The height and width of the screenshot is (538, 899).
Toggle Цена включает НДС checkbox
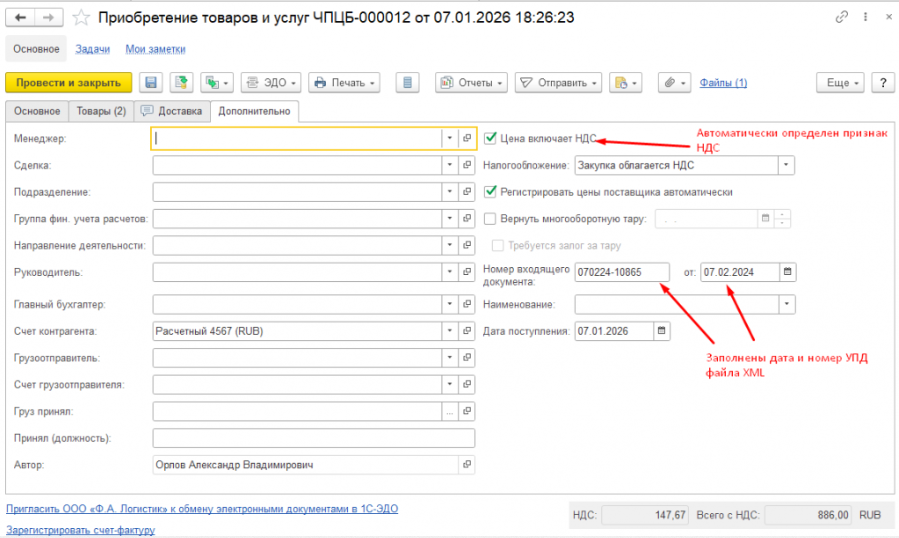(x=490, y=138)
